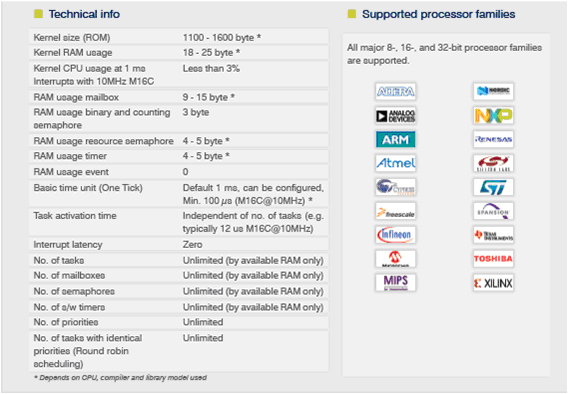Click the Supported processor families heading
568x394 pixels.
(438, 14)
